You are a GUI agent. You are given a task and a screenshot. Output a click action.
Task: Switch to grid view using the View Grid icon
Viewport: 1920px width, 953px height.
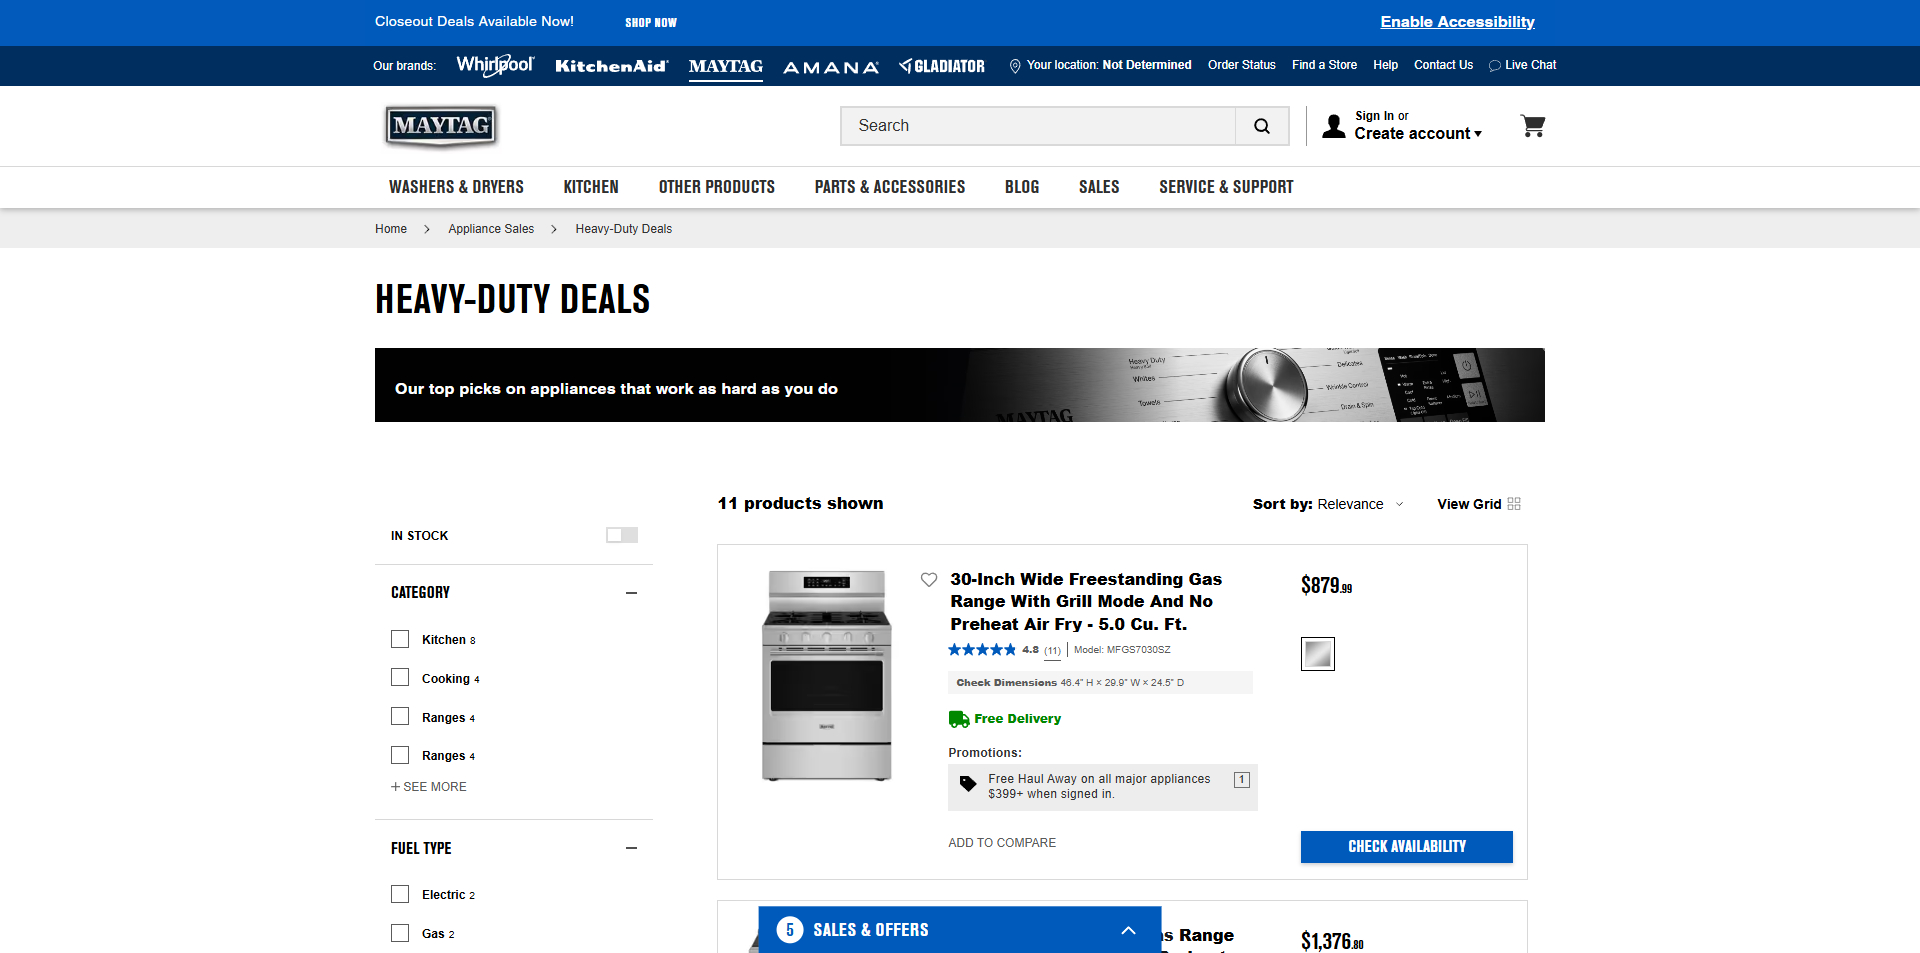point(1514,504)
